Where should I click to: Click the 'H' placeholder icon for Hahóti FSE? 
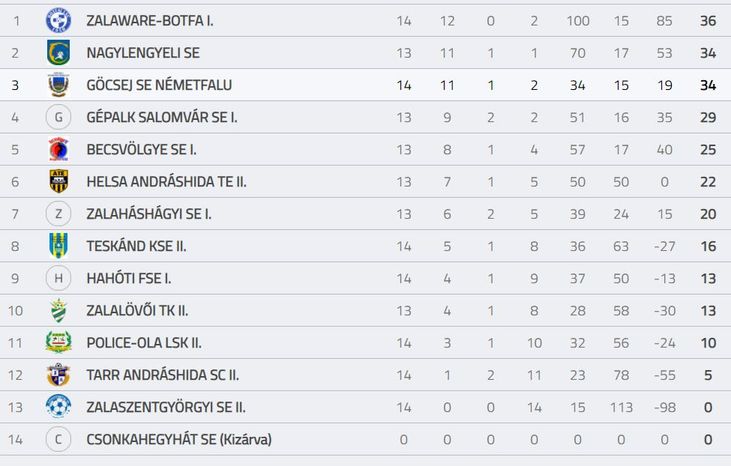(58, 278)
